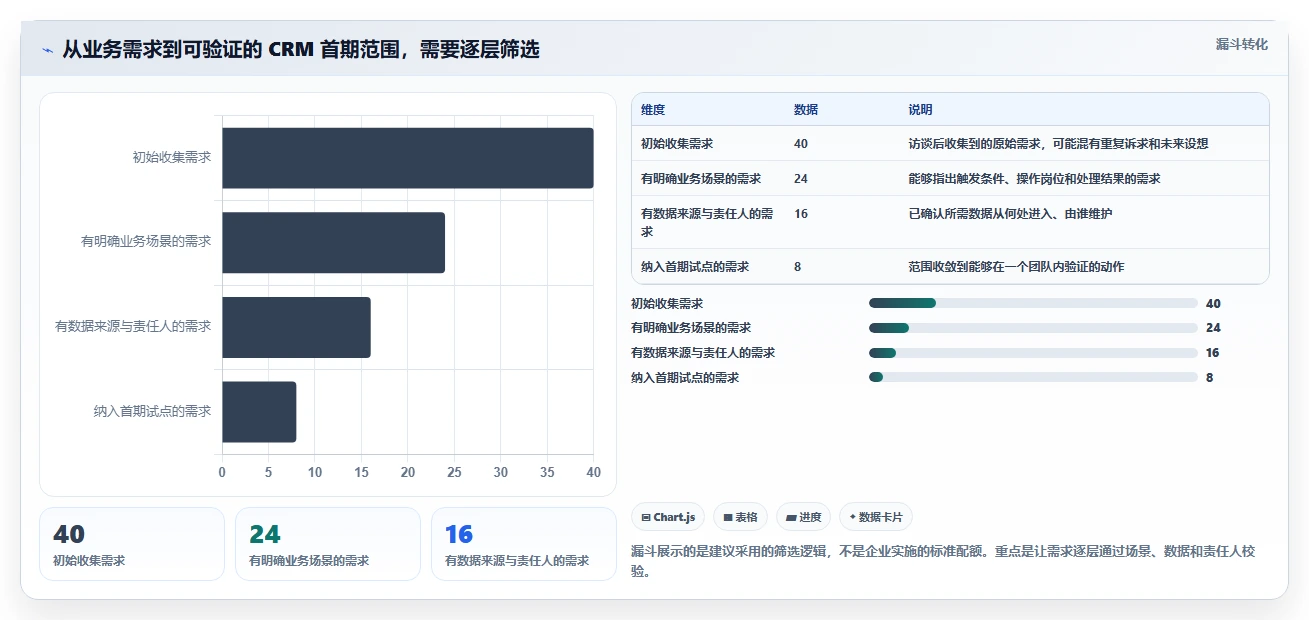Click the table data cell with value 8
The width and height of the screenshot is (1309, 620).
798,267
